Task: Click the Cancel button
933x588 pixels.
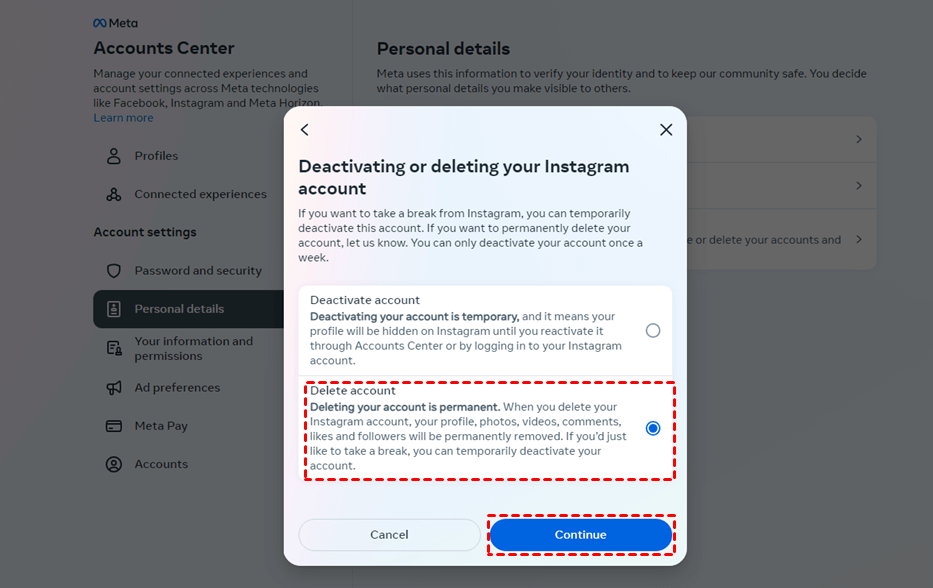Action: point(389,535)
